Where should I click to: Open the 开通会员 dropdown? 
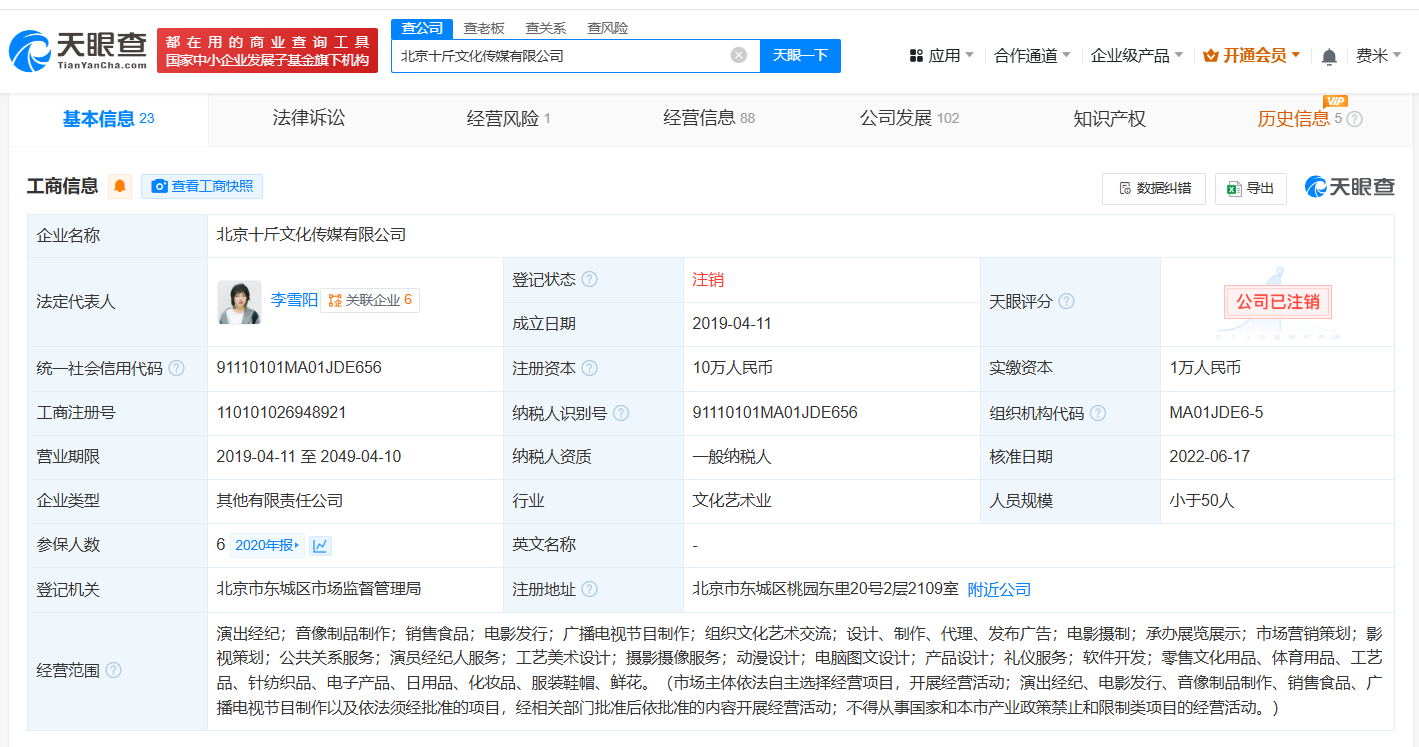tap(1251, 55)
